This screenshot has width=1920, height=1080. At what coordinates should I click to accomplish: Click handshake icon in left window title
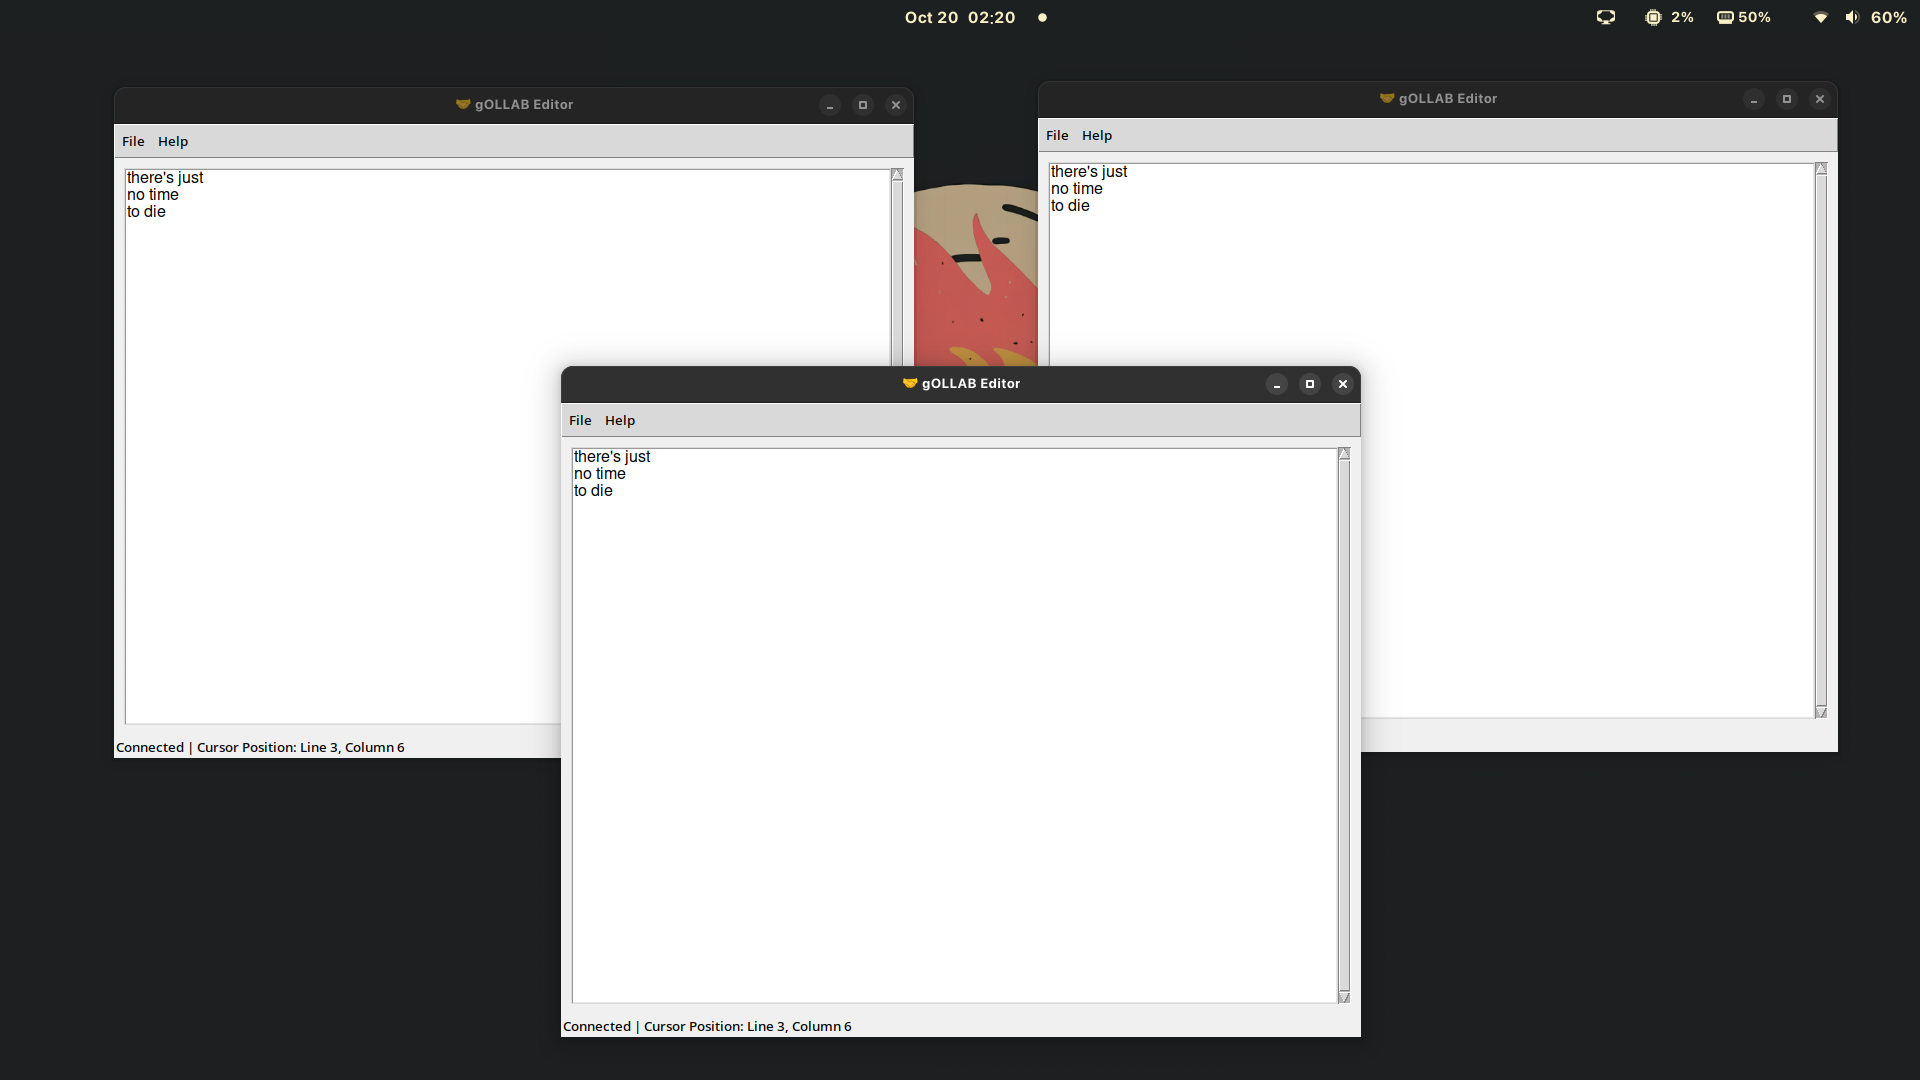pyautogui.click(x=463, y=104)
